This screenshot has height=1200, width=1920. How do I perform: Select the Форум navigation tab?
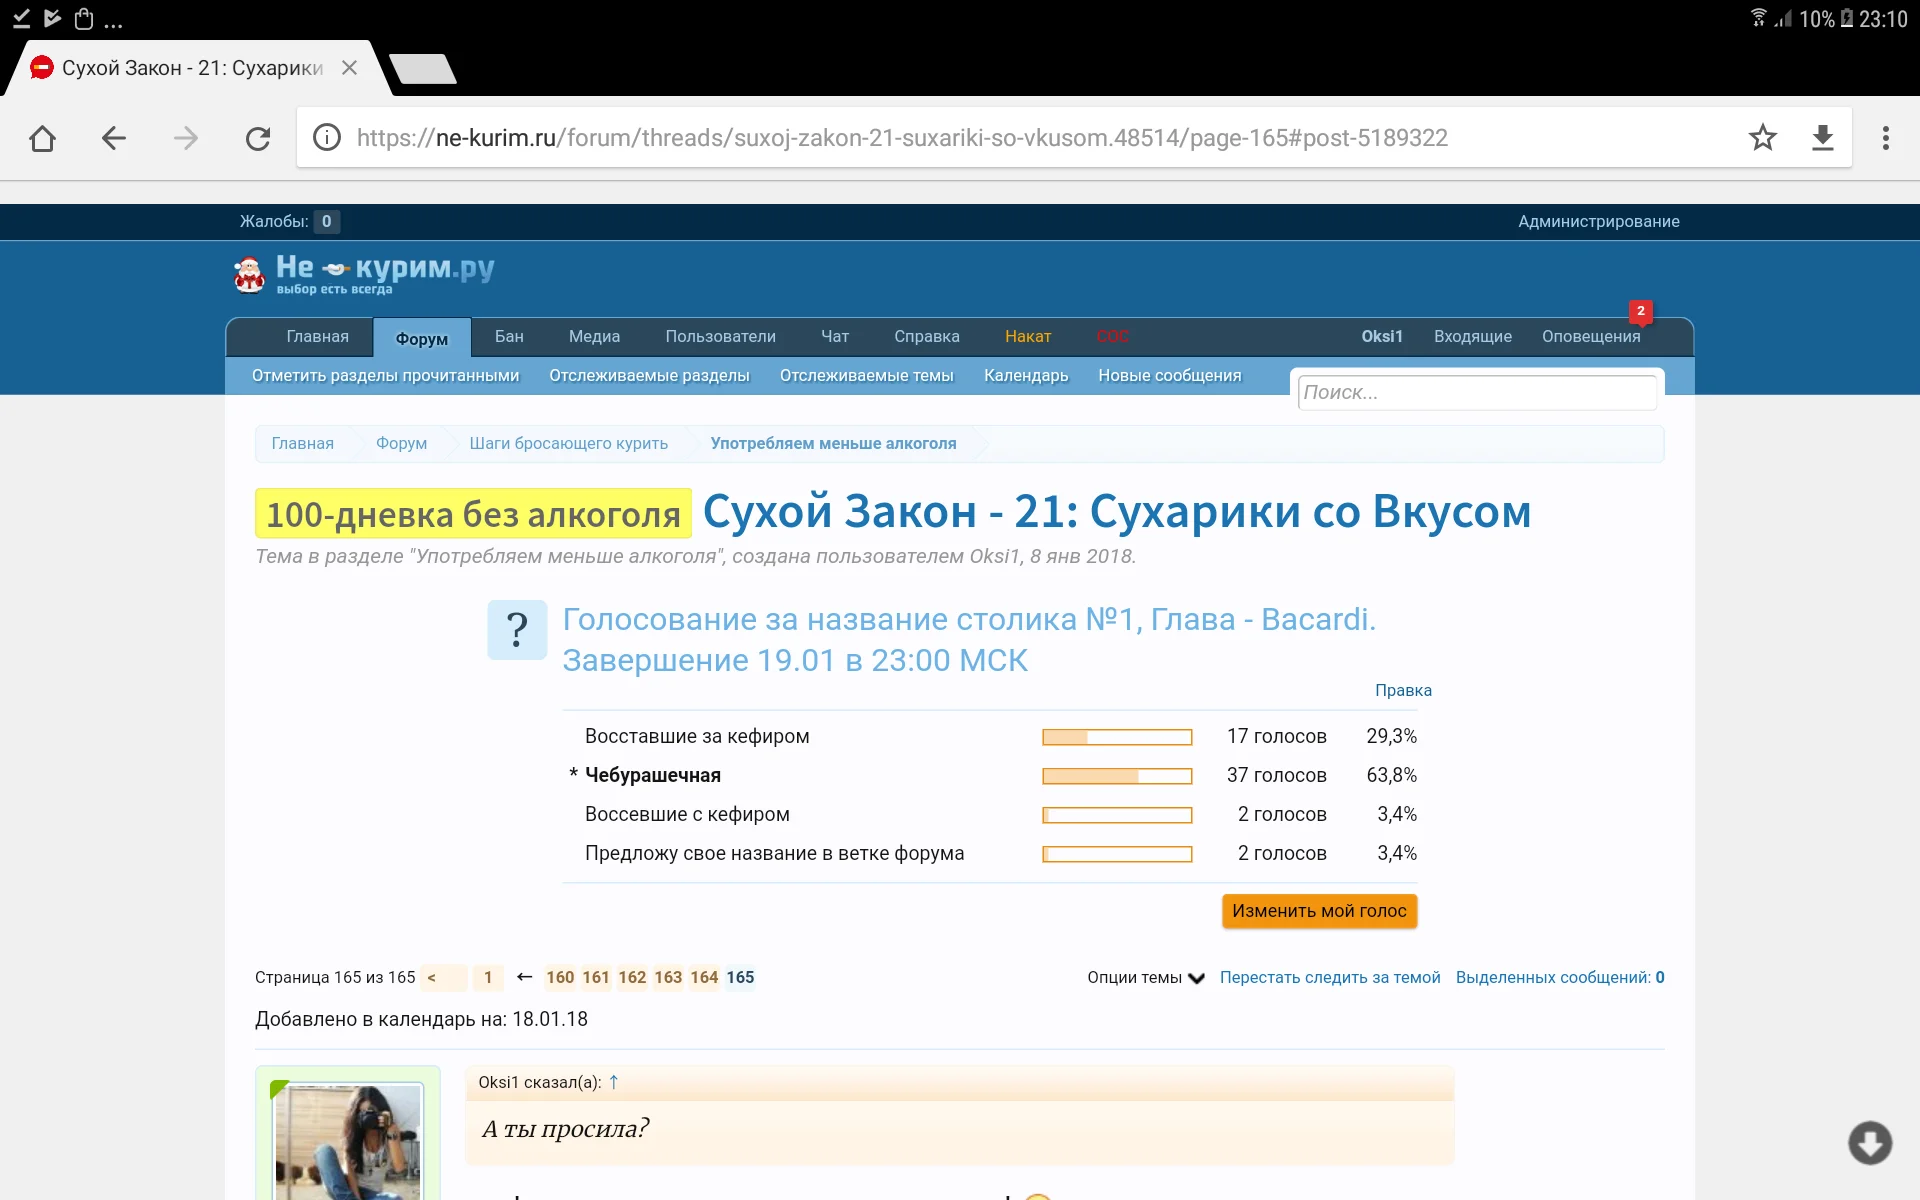point(421,339)
